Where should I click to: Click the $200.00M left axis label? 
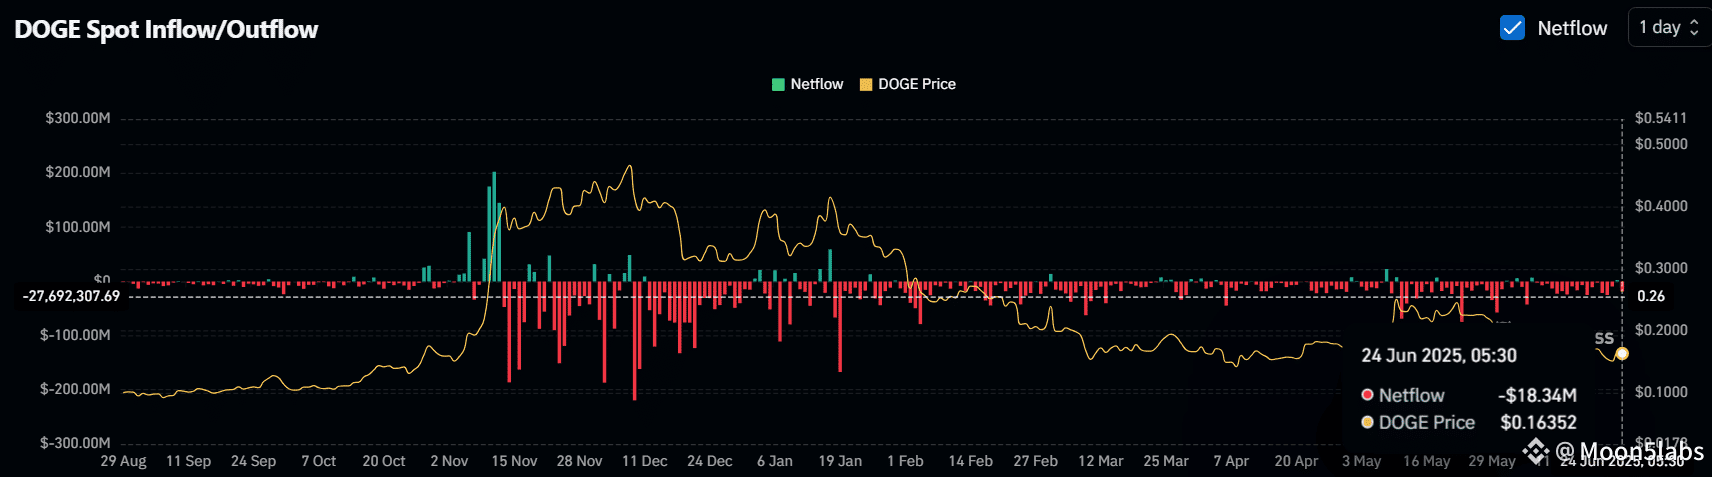point(78,172)
